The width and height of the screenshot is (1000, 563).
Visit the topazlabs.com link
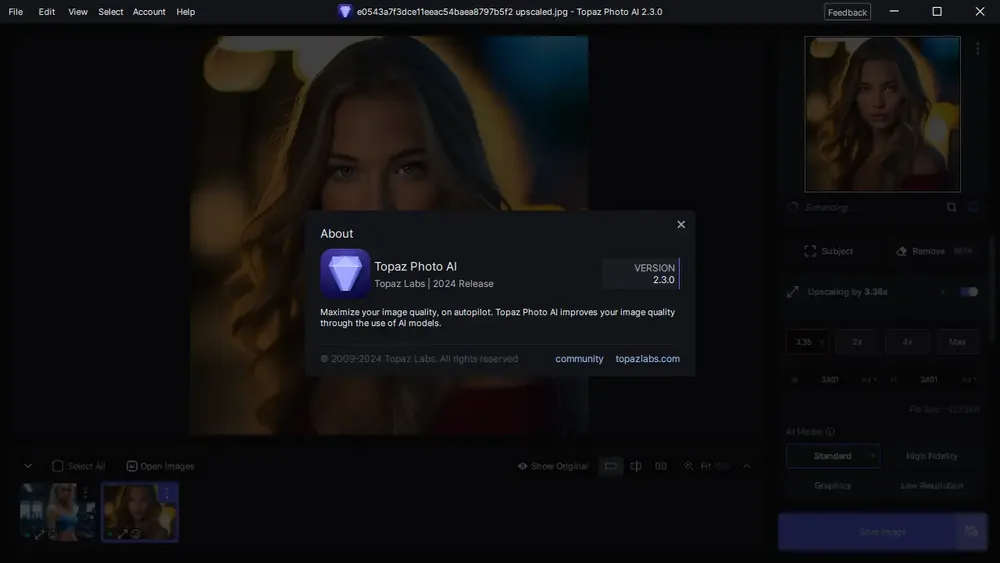[647, 359]
